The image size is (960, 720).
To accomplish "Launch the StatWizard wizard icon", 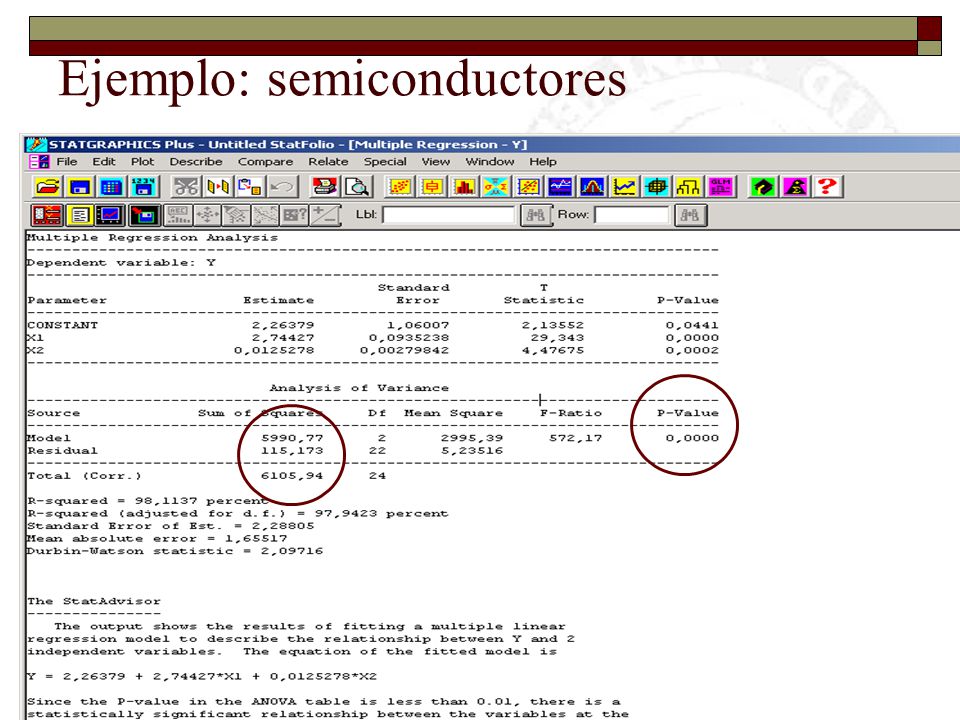I will pyautogui.click(x=795, y=186).
